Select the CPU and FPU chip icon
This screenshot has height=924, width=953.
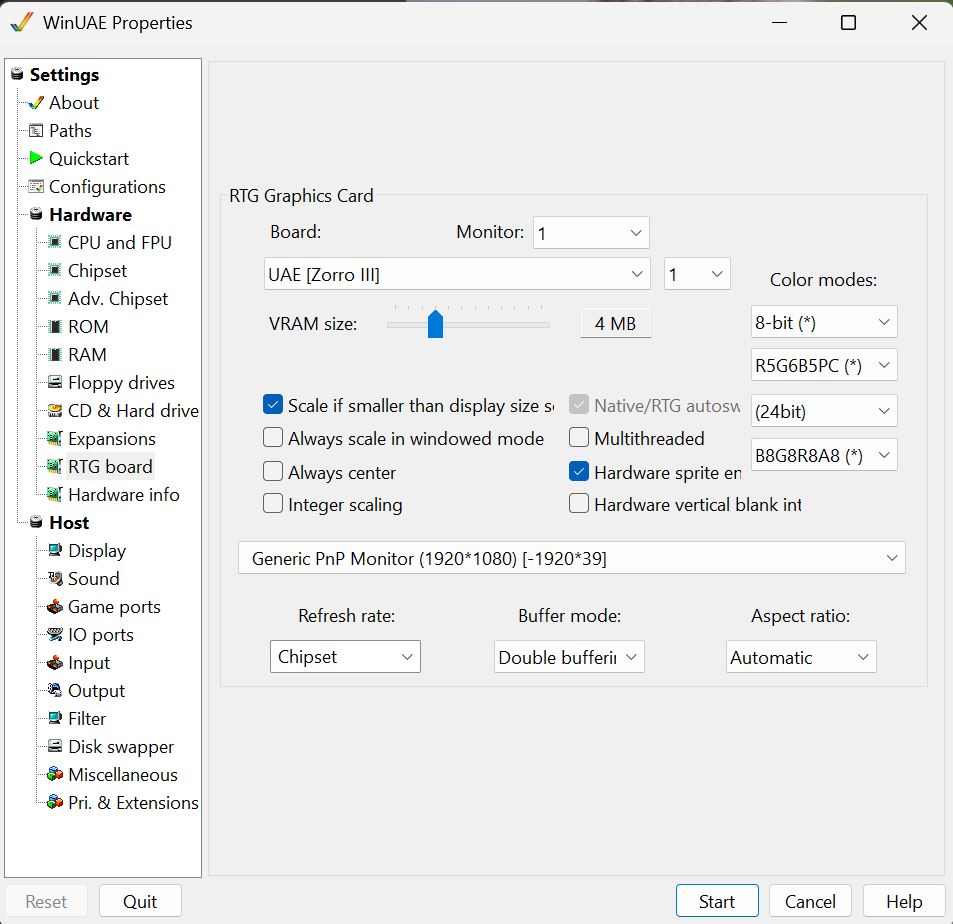[55, 242]
